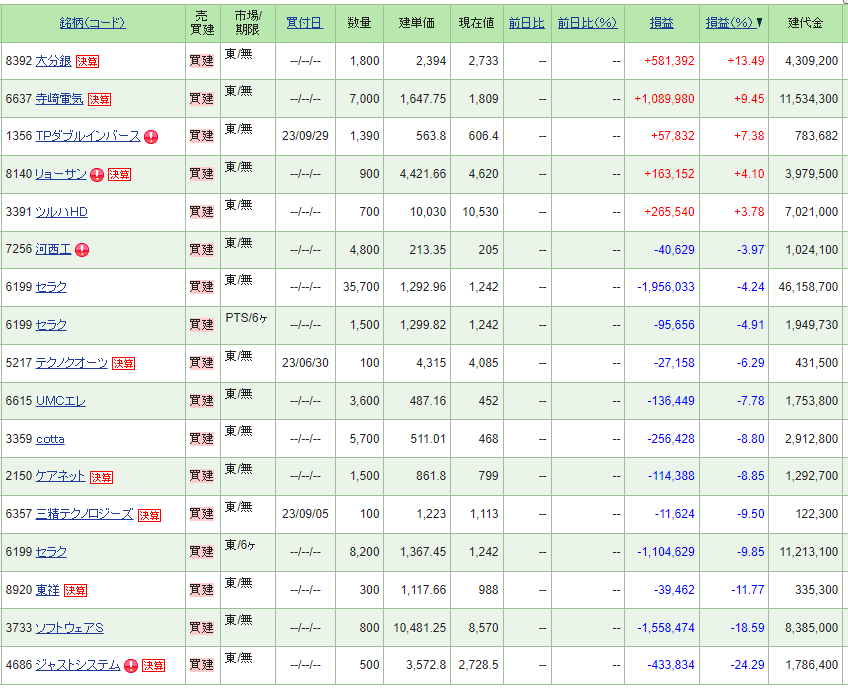Screen dimensions: 848x693
Task: Open the TPダブルインバース stock link
Action: [x=88, y=136]
